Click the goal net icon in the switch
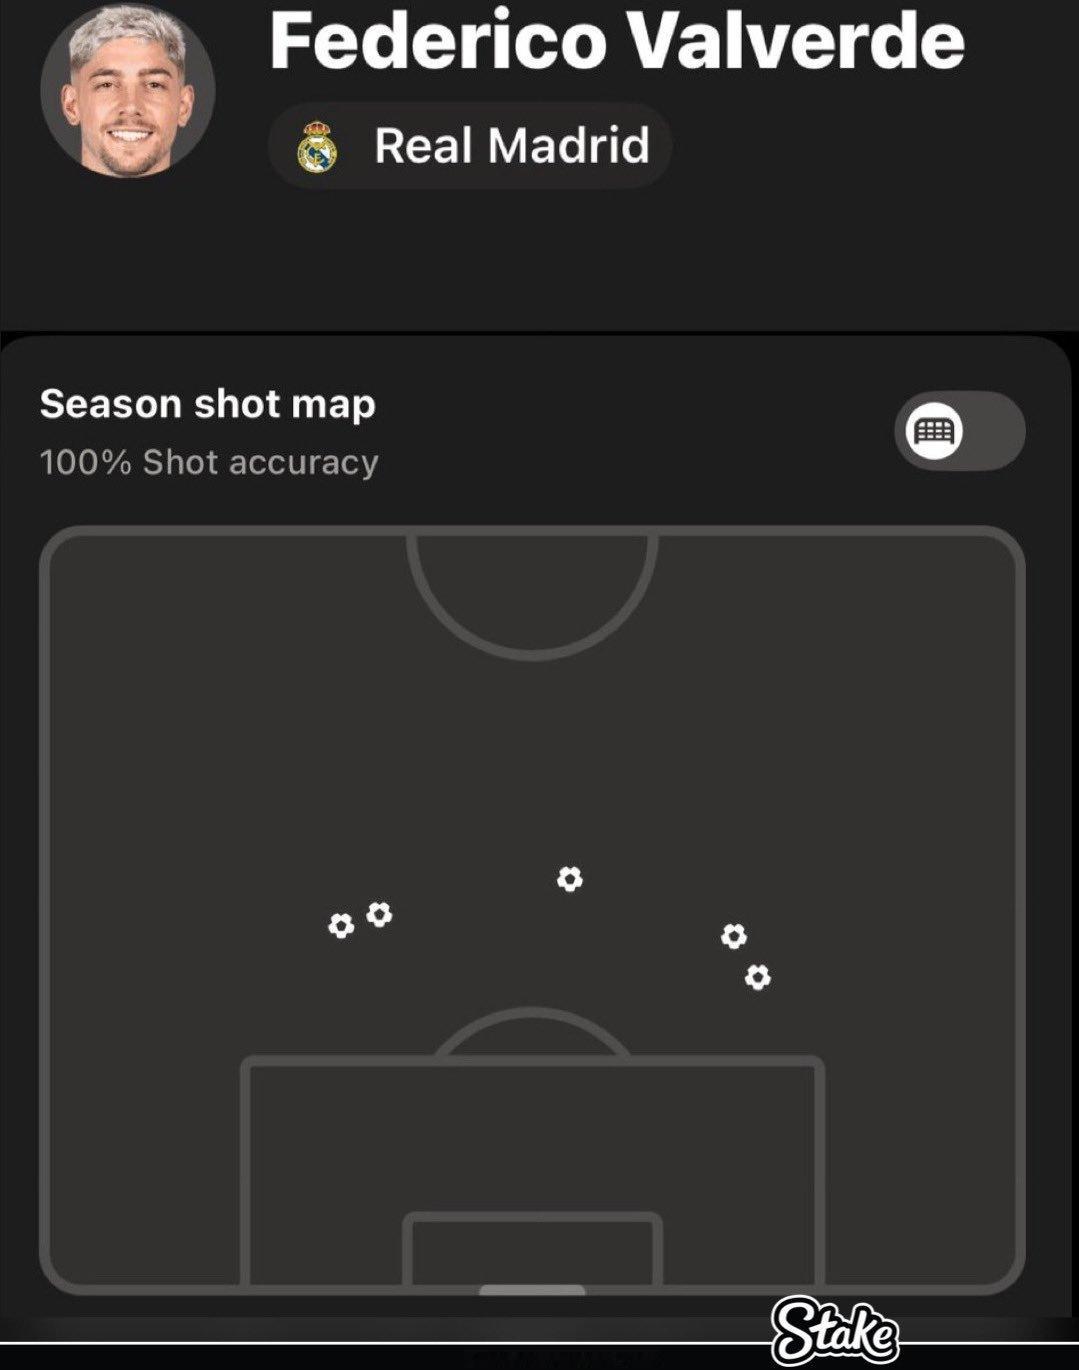The width and height of the screenshot is (1079, 1370). [x=934, y=431]
